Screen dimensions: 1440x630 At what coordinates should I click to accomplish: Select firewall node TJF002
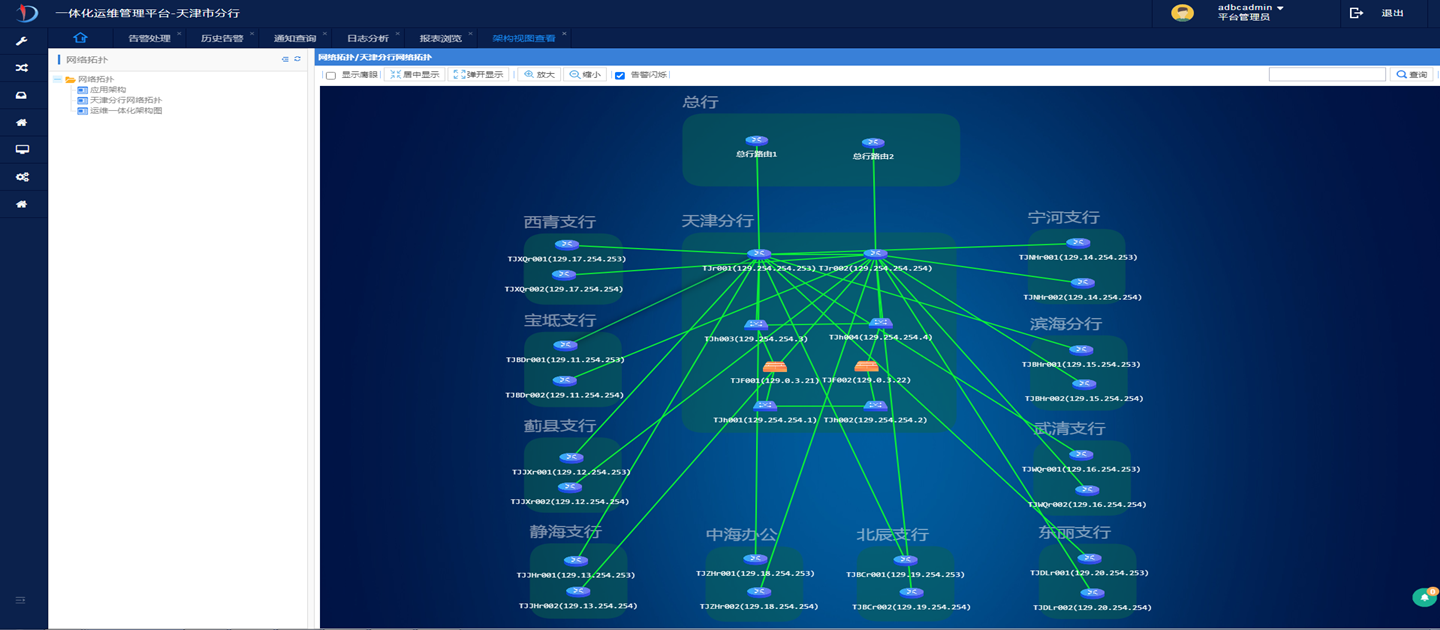pyautogui.click(x=866, y=367)
